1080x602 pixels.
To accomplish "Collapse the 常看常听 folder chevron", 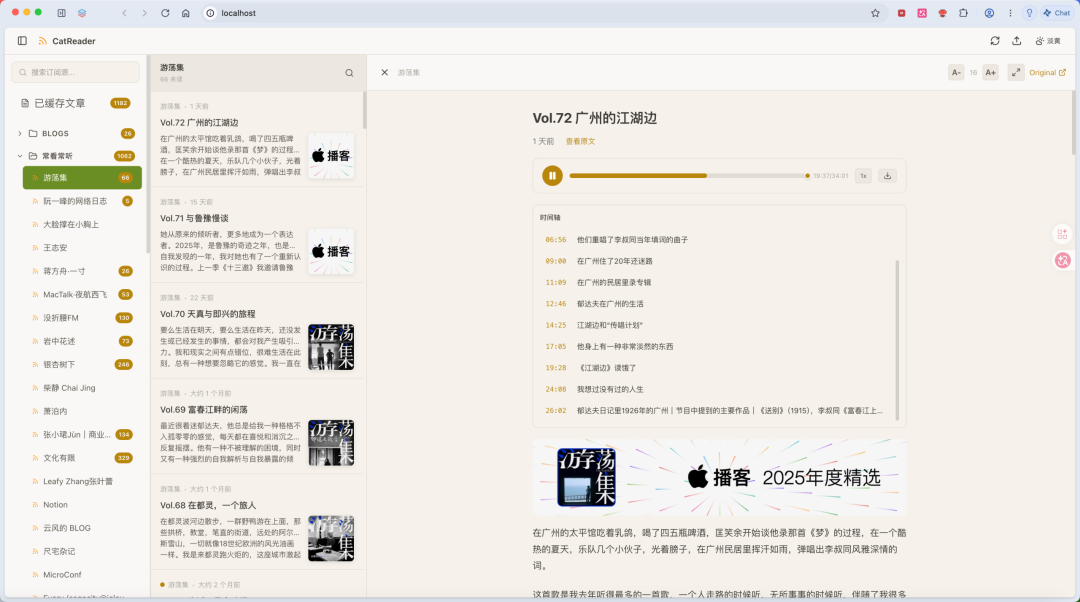I will 20,156.
